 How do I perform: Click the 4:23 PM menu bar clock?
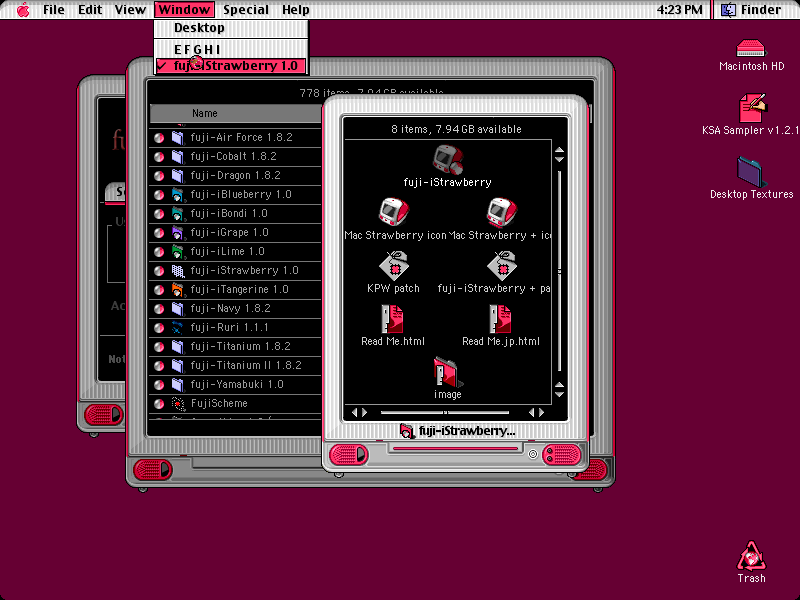679,10
